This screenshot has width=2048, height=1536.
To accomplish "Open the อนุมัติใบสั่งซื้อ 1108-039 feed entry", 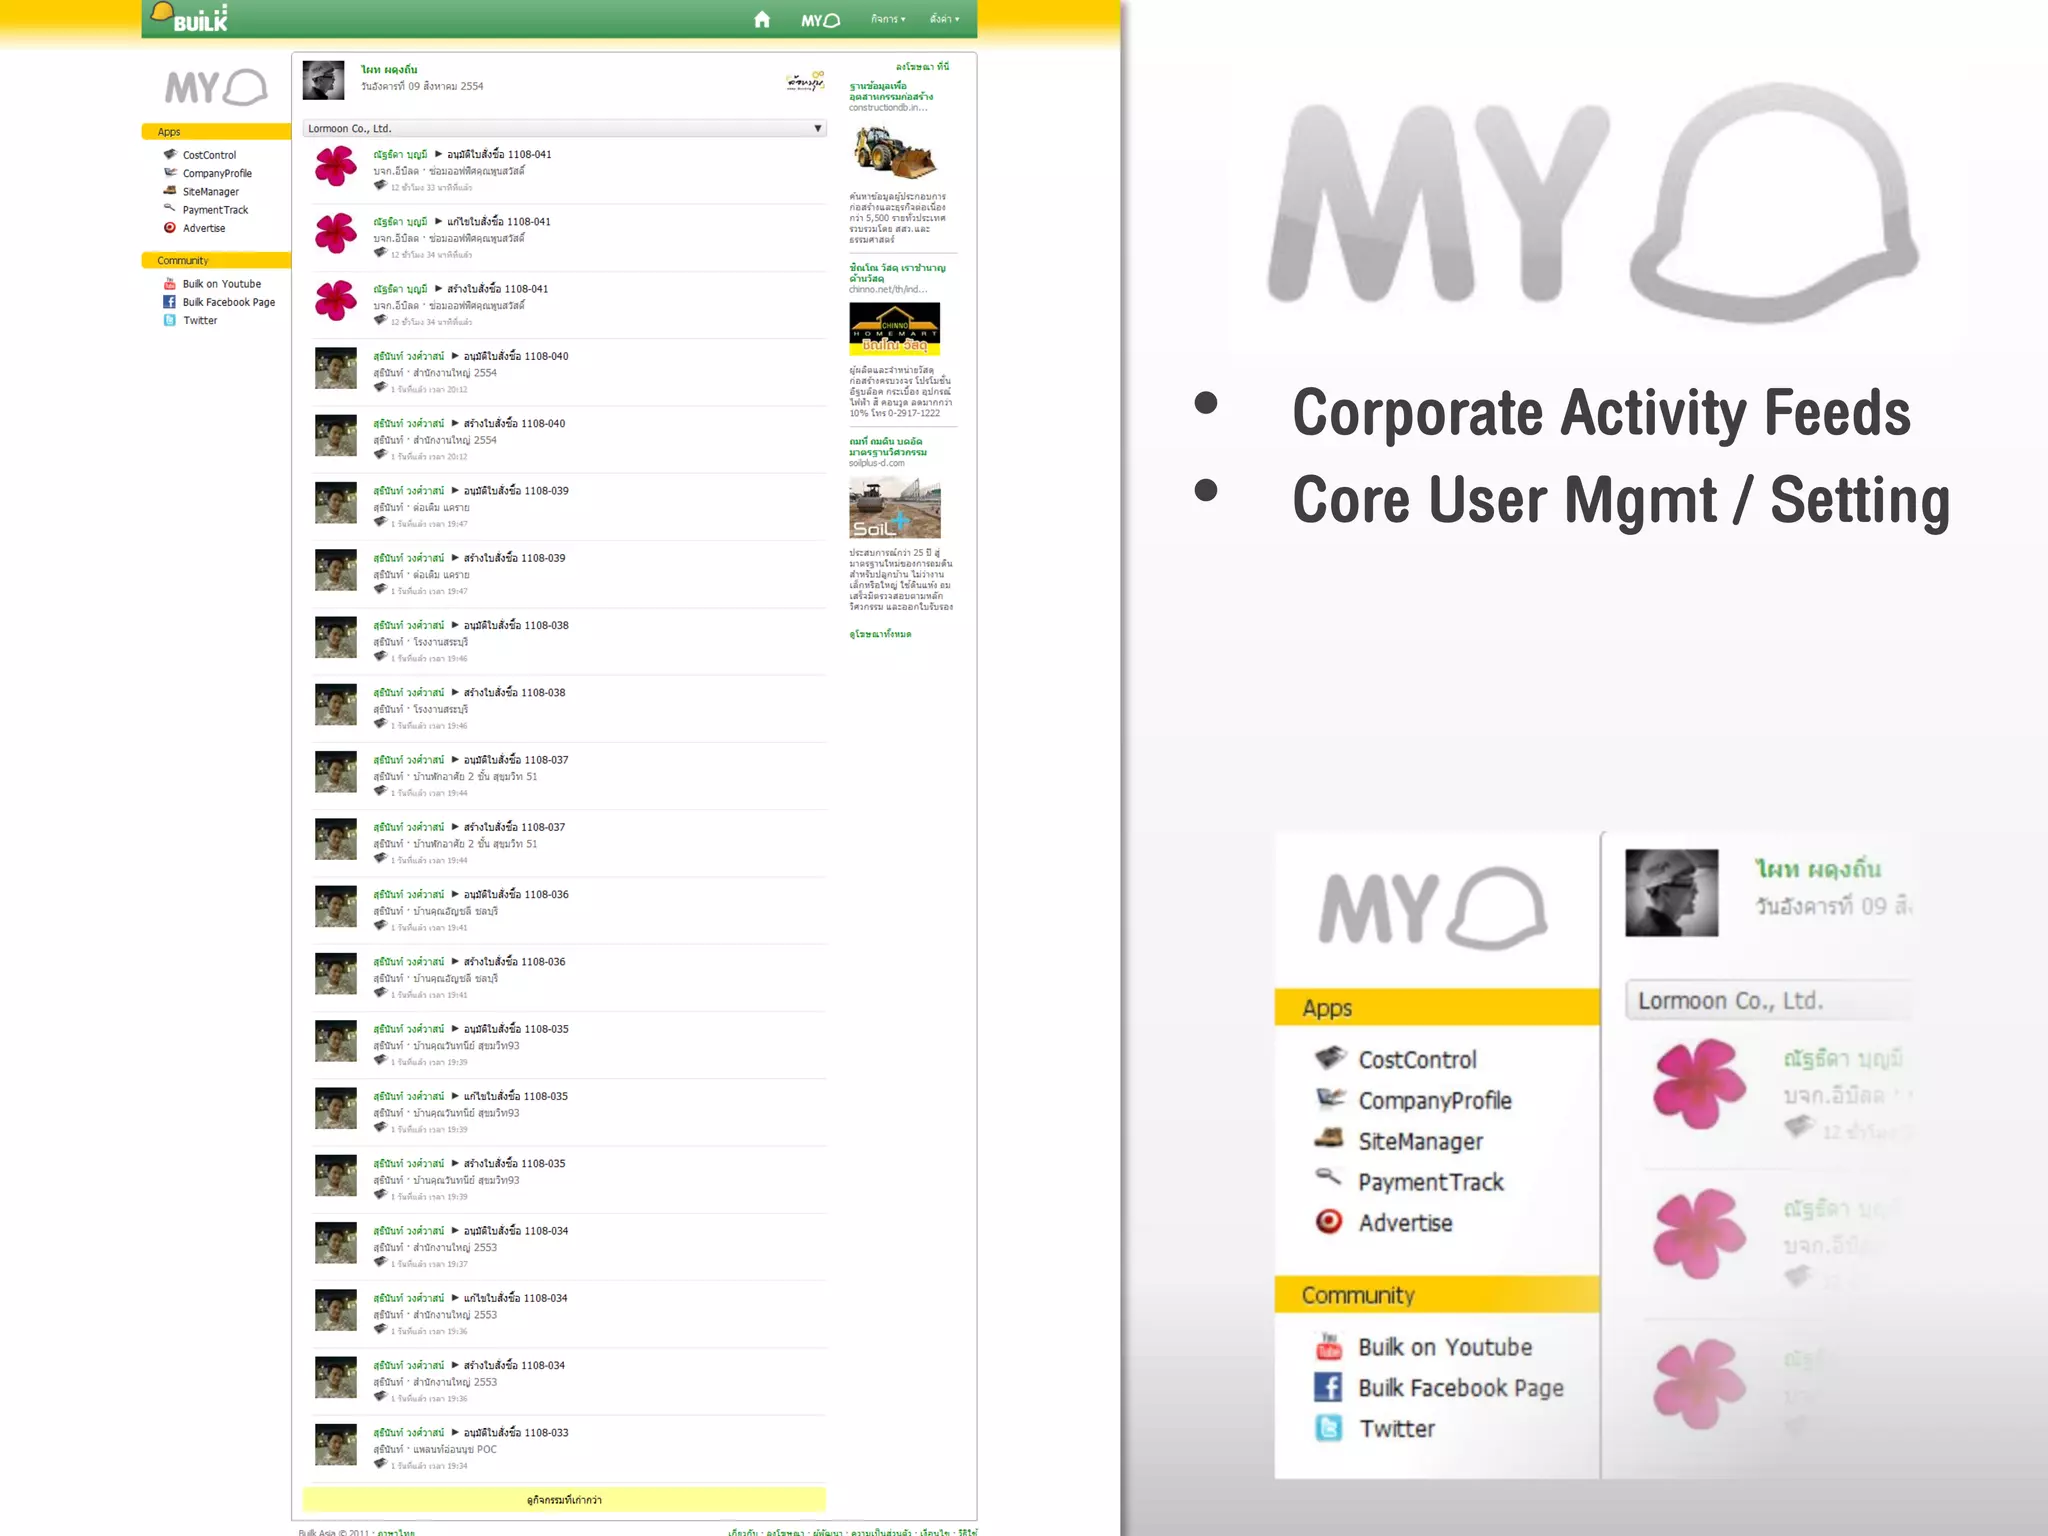I will point(516,490).
